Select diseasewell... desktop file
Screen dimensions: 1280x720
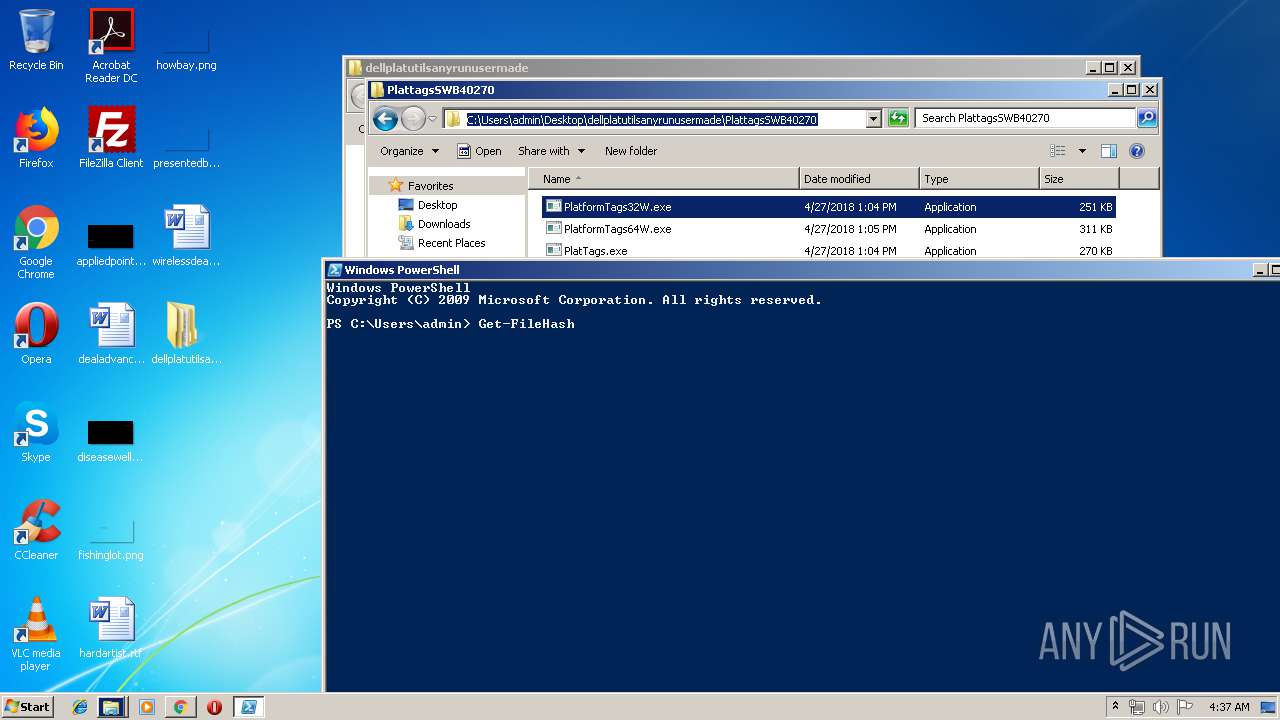pos(111,440)
